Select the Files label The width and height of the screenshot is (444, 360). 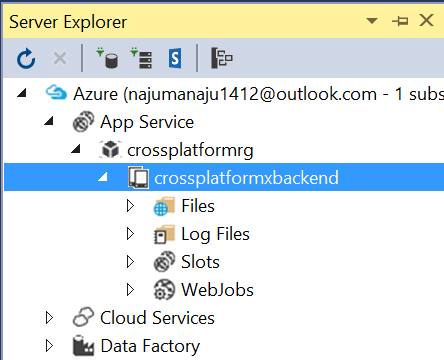198,206
